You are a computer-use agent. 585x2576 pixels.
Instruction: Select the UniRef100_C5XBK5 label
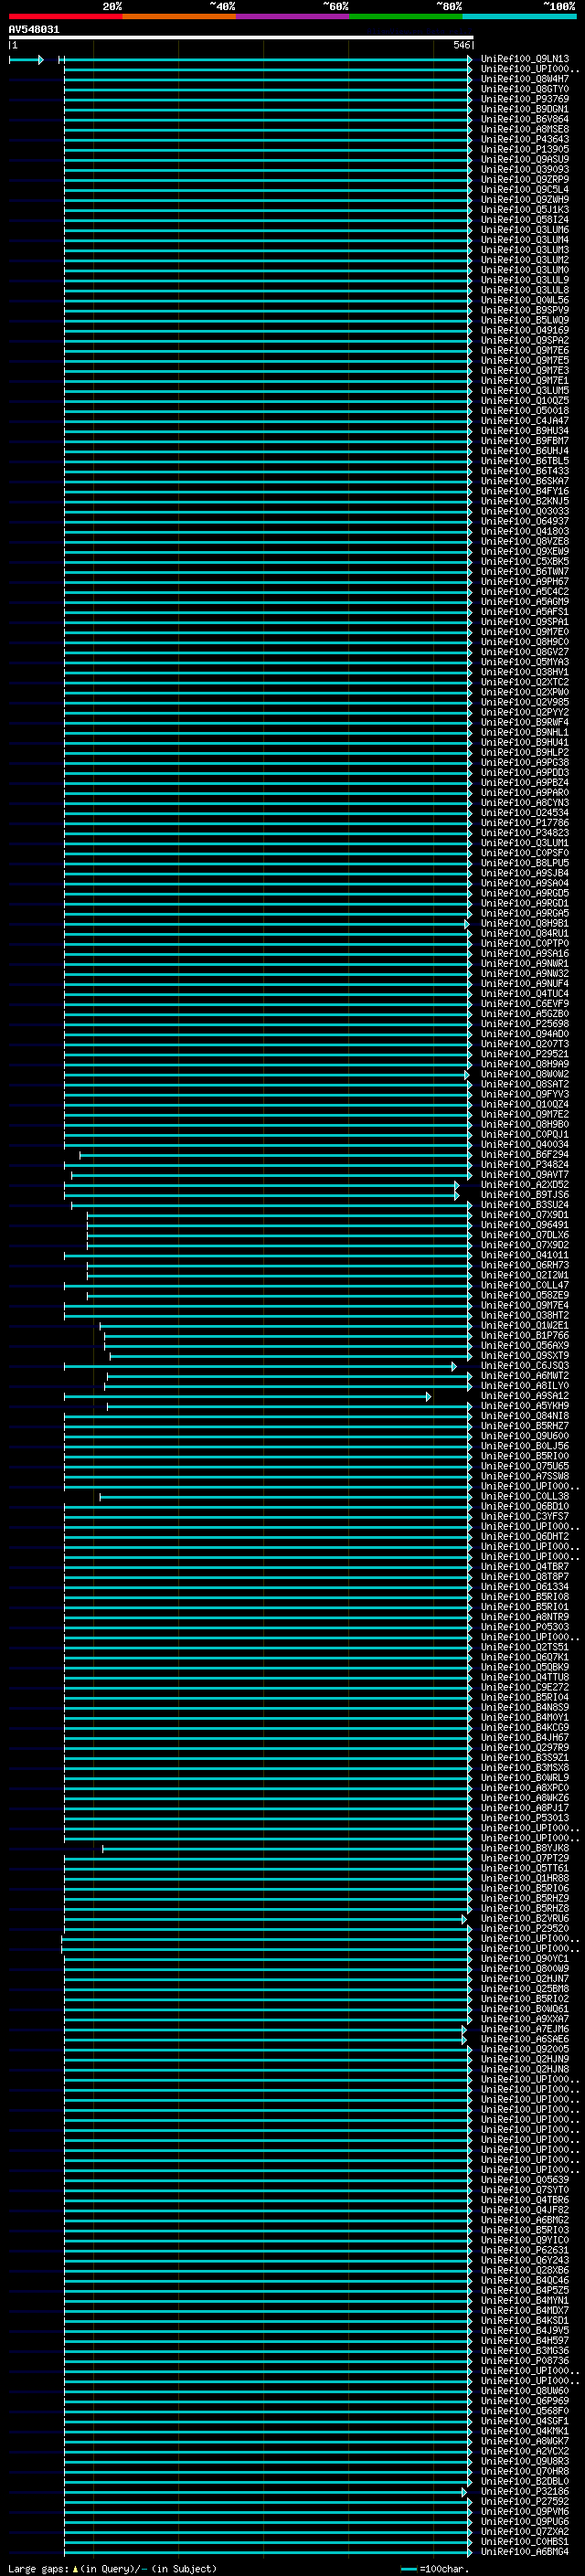pos(525,561)
